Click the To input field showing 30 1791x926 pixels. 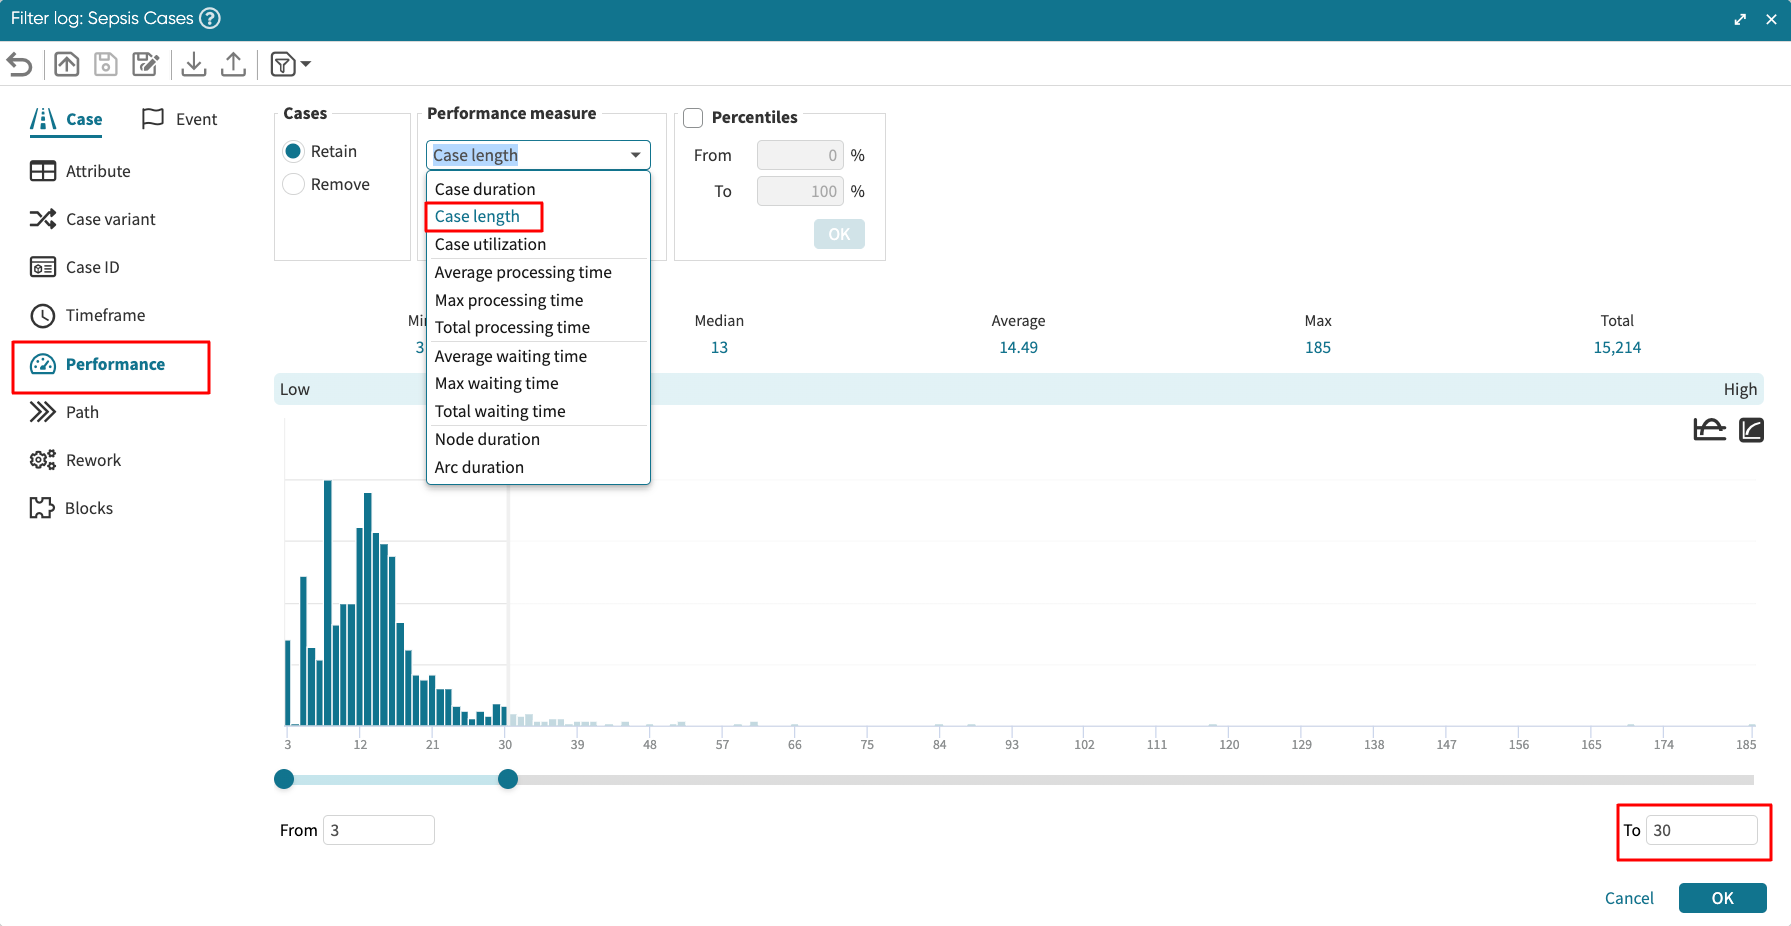1701,830
